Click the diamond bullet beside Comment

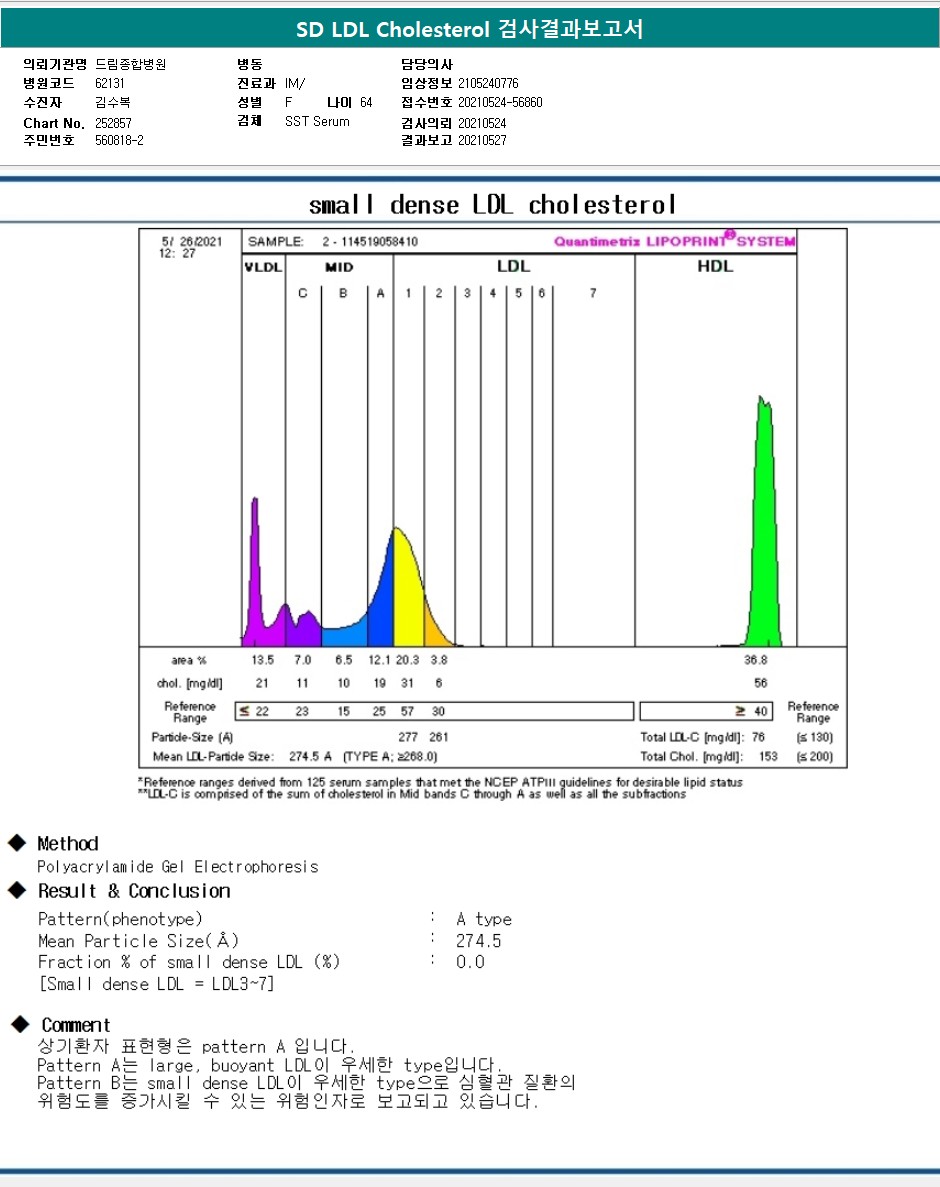(19, 1024)
